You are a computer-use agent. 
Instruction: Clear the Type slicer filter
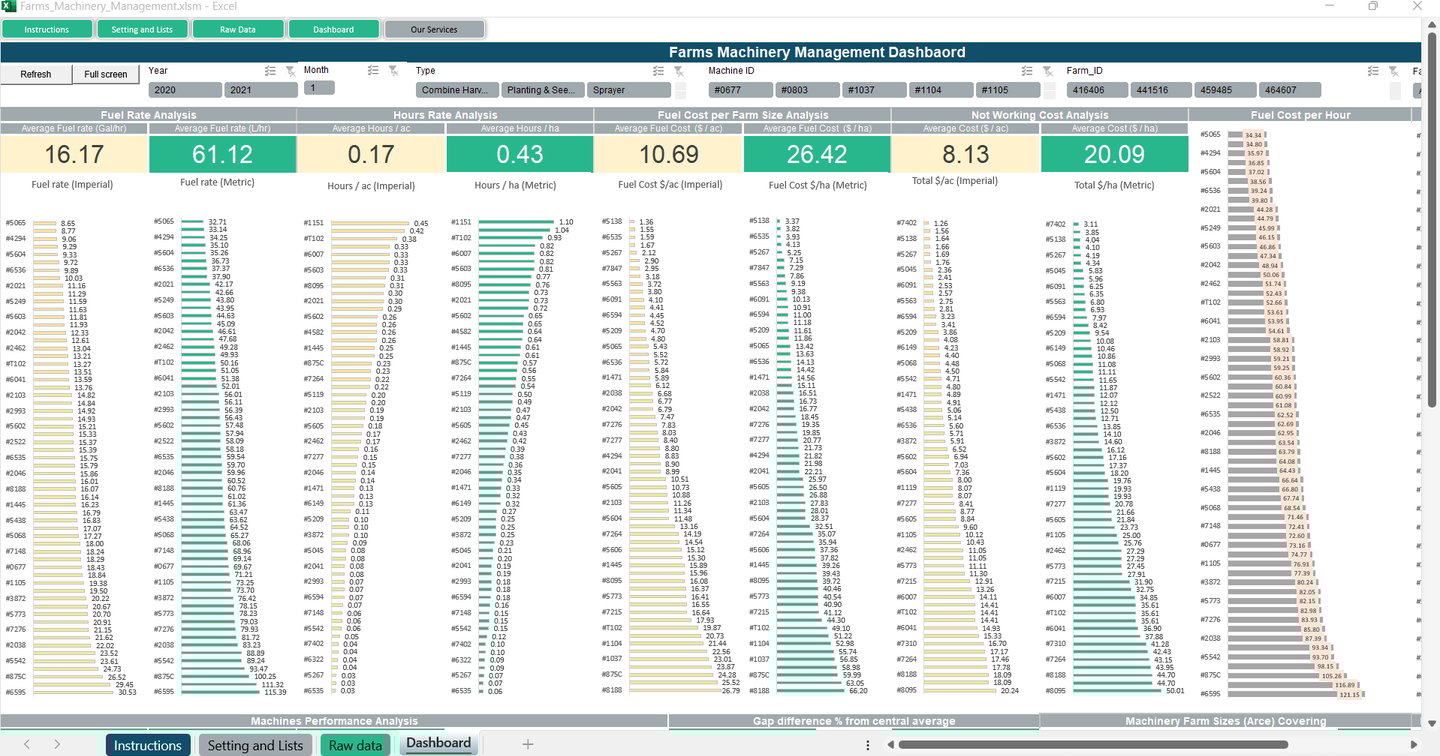pyautogui.click(x=679, y=70)
